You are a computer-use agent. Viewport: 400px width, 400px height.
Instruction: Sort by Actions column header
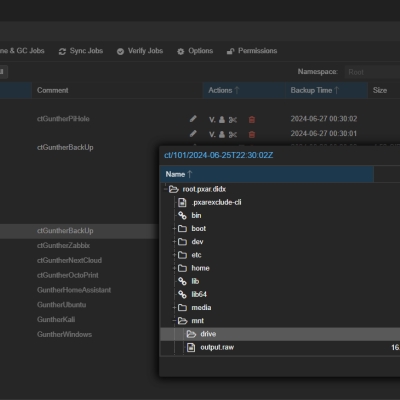point(244,90)
